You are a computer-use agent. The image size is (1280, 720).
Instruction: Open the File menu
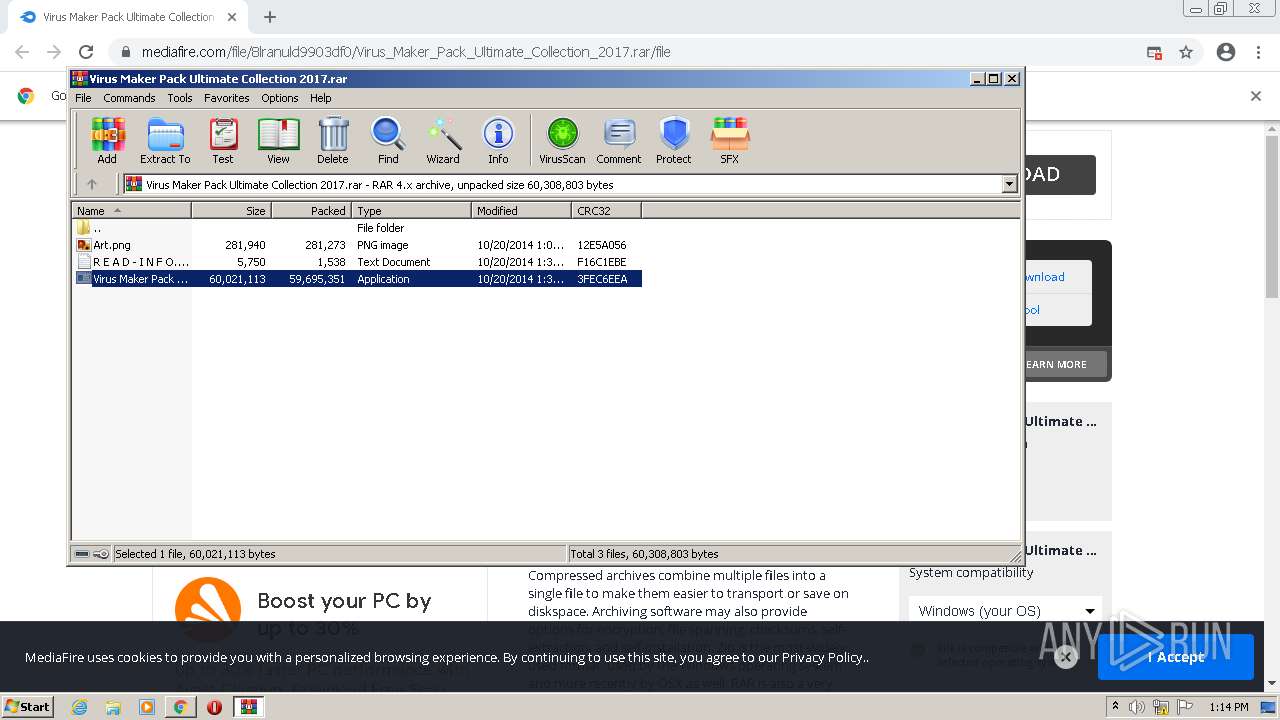coord(83,98)
